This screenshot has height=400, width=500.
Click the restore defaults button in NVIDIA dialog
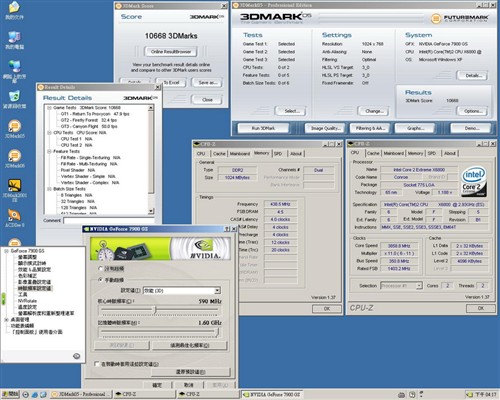(x=191, y=372)
